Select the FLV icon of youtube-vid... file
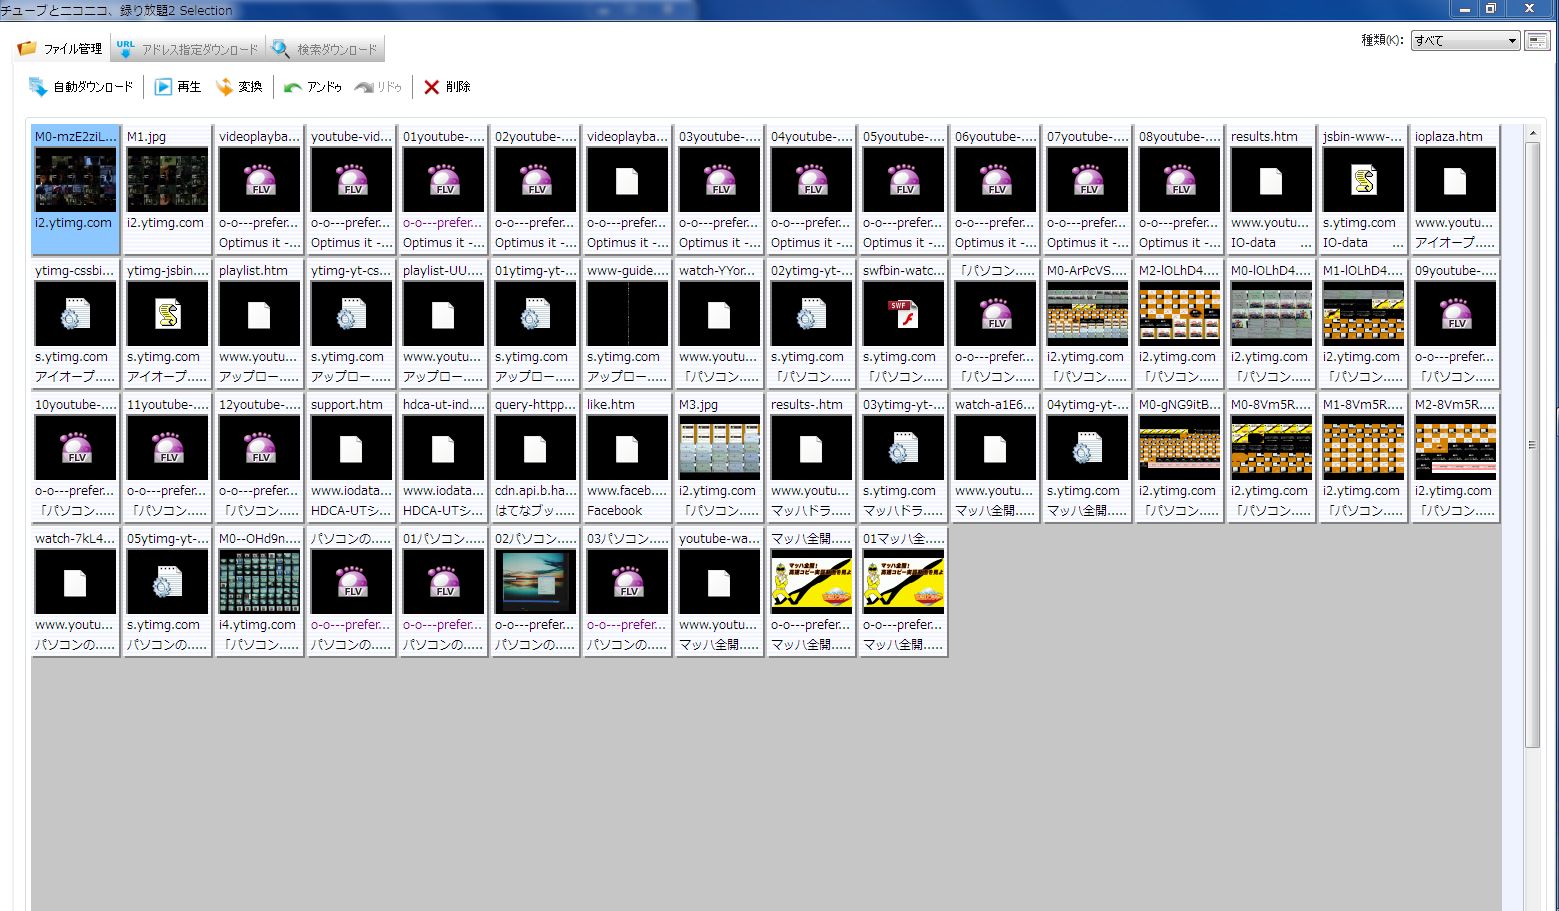The height and width of the screenshot is (911, 1559). (352, 180)
